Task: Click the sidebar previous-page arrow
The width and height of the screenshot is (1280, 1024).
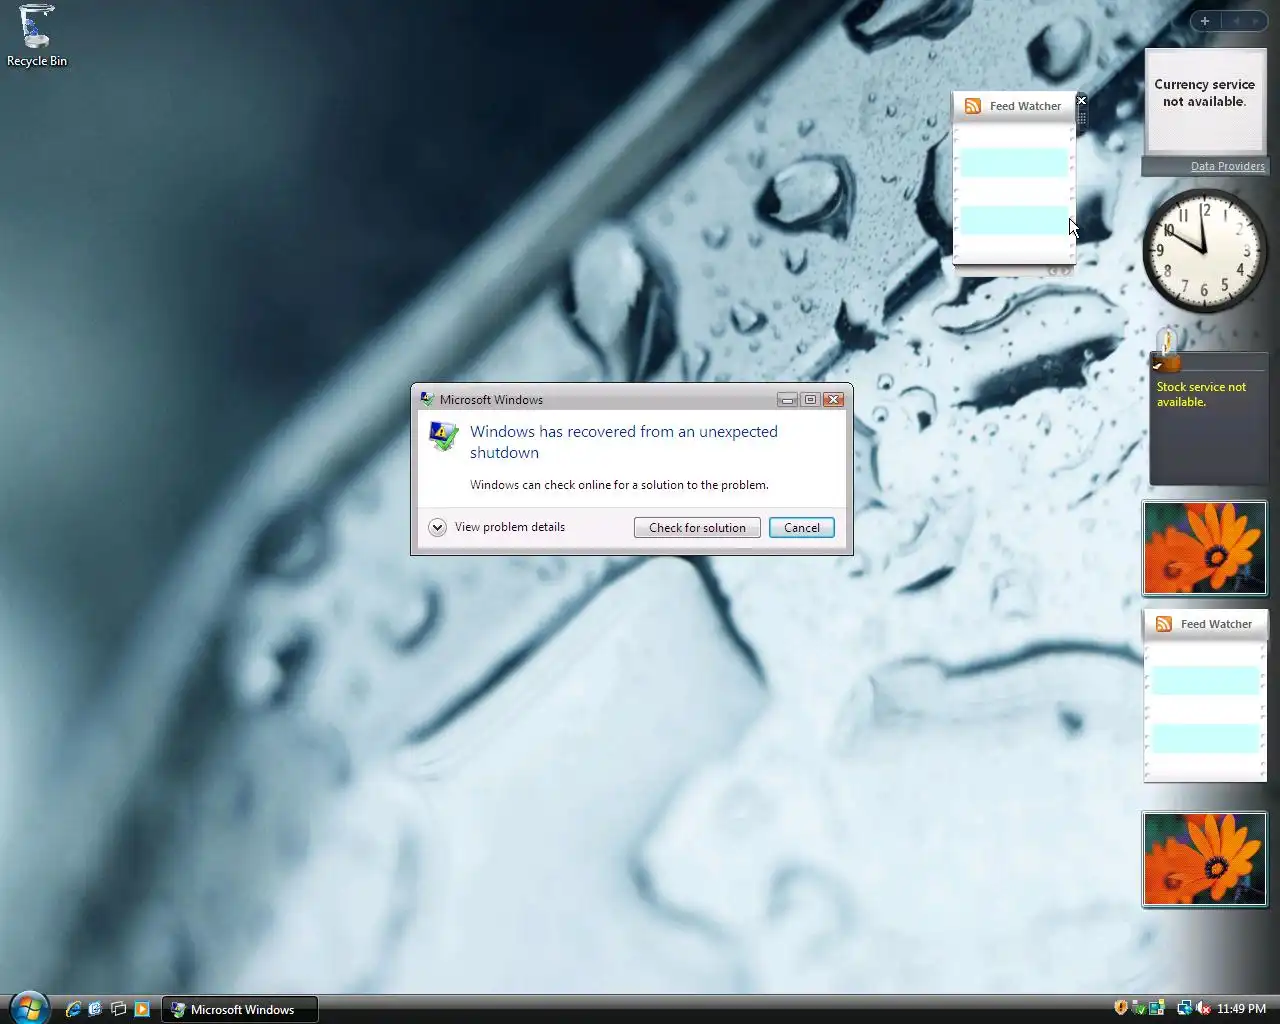Action: [x=1236, y=21]
